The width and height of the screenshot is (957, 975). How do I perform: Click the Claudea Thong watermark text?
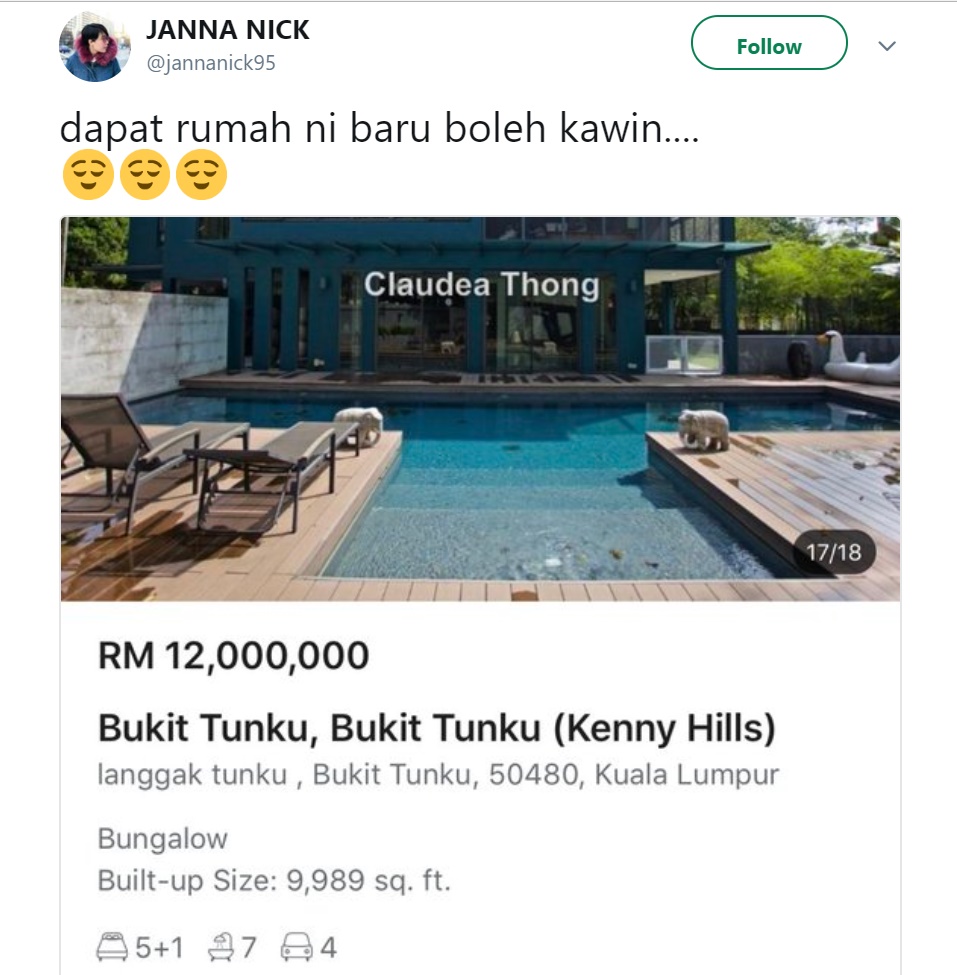[x=481, y=285]
